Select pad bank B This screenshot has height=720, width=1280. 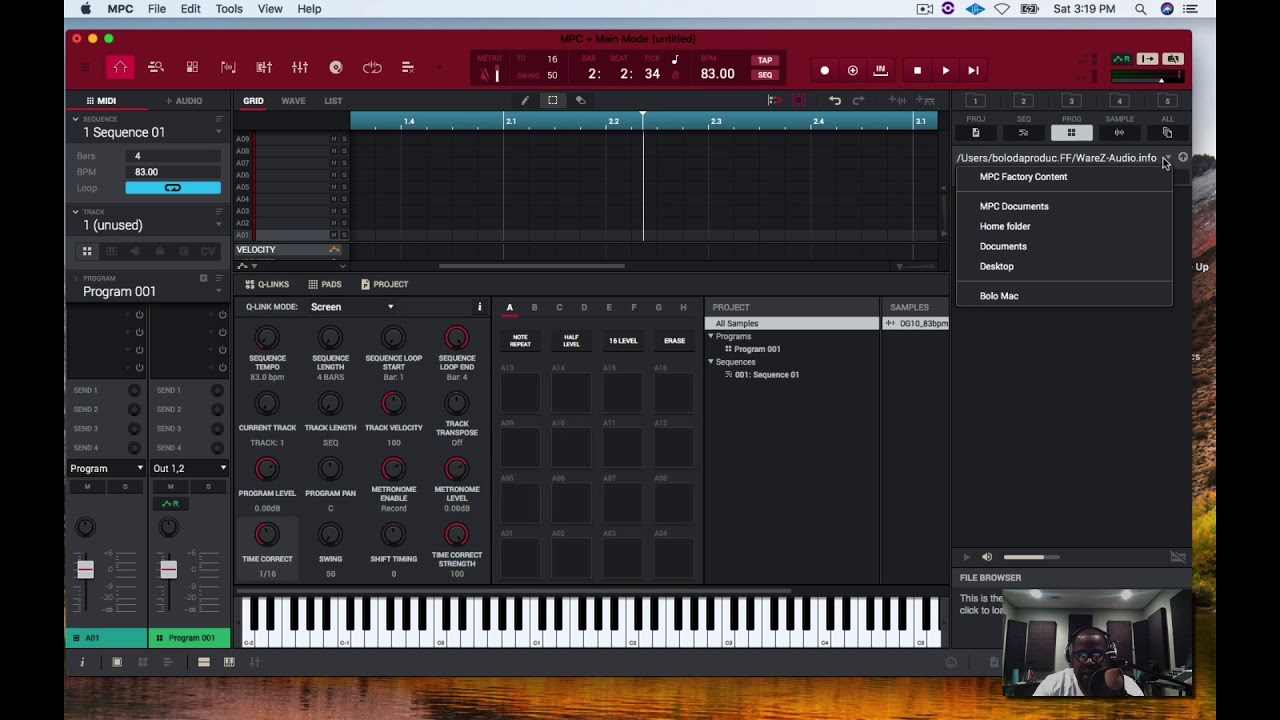pyautogui.click(x=534, y=307)
